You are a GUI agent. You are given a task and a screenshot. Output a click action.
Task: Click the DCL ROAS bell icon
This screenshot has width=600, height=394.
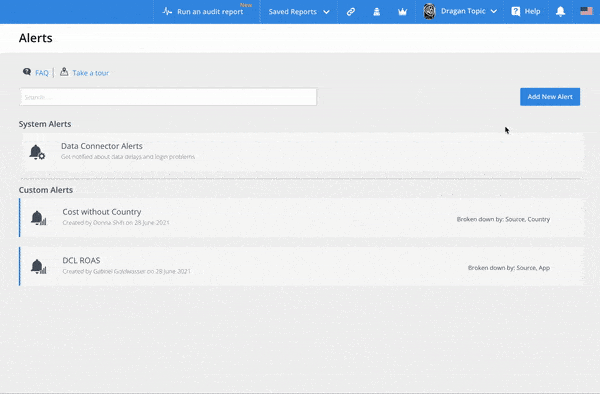pyautogui.click(x=38, y=267)
